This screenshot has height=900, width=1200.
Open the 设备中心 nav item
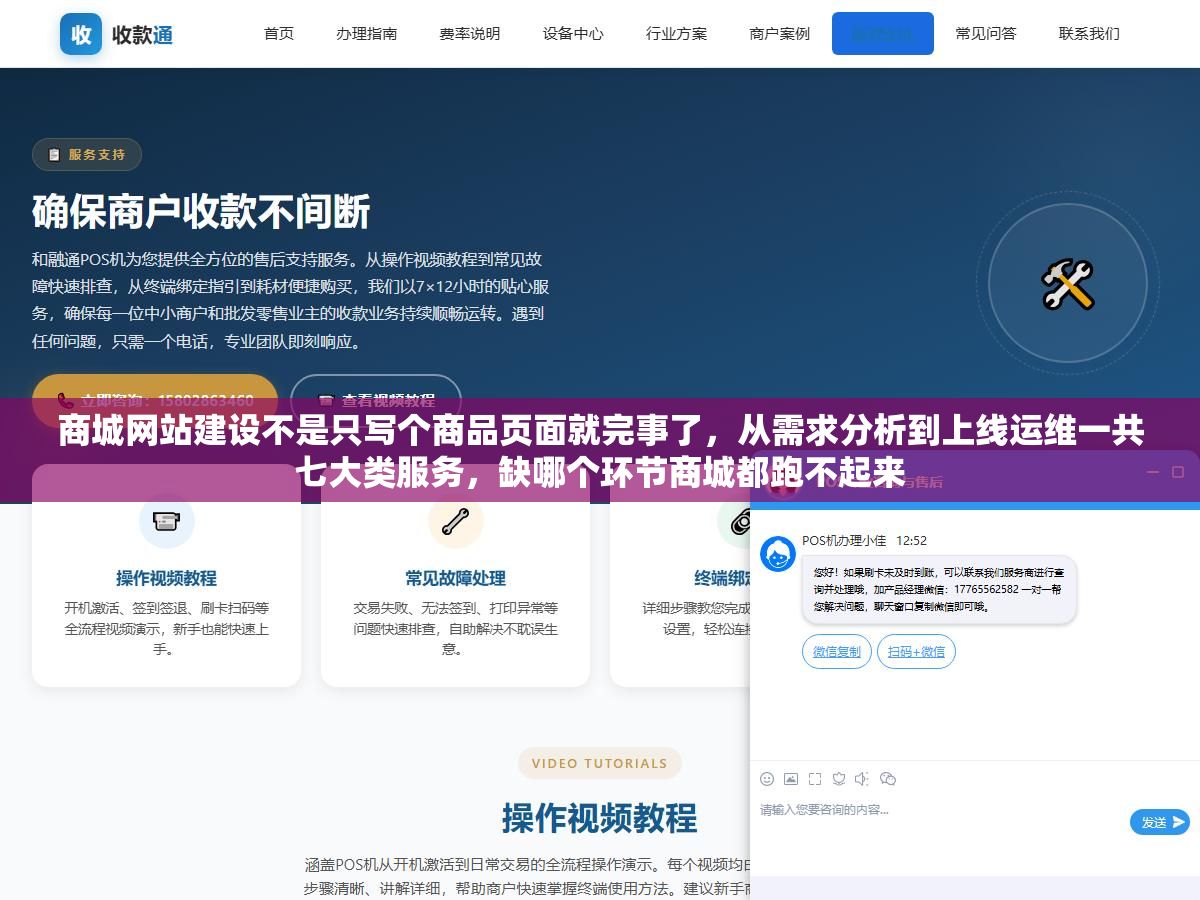(573, 33)
